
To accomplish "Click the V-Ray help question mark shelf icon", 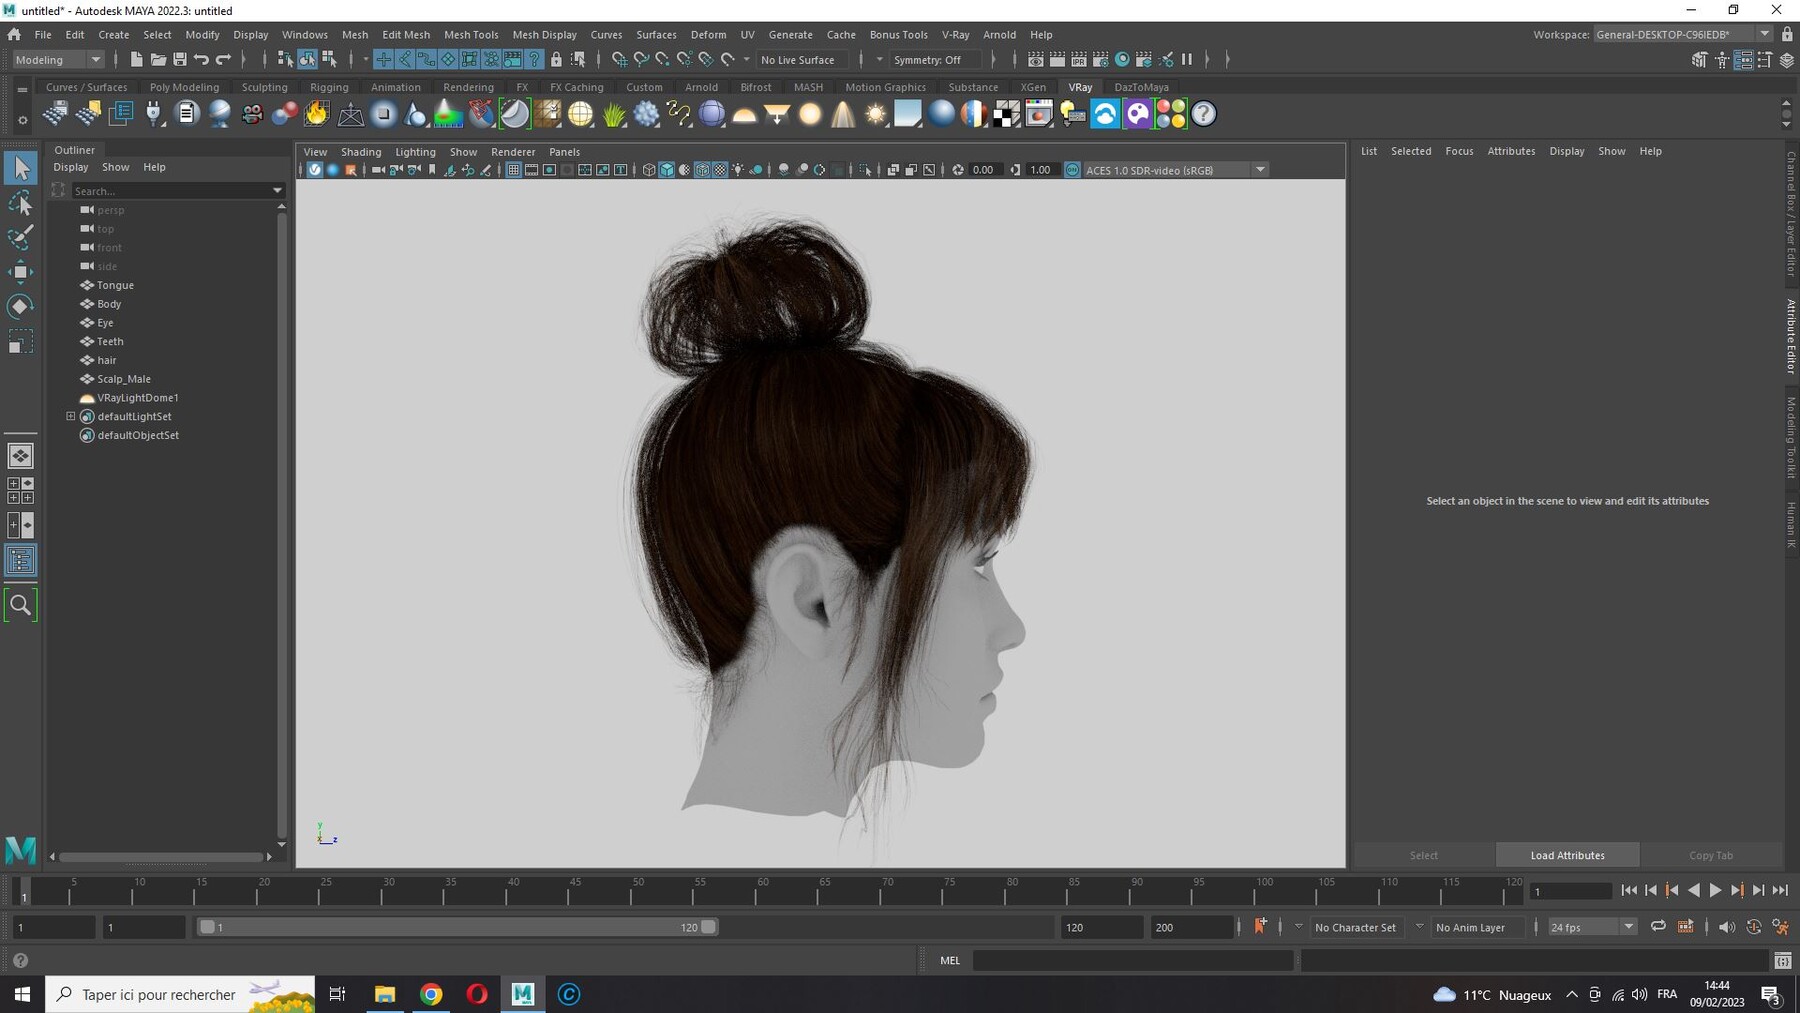I will 1204,114.
